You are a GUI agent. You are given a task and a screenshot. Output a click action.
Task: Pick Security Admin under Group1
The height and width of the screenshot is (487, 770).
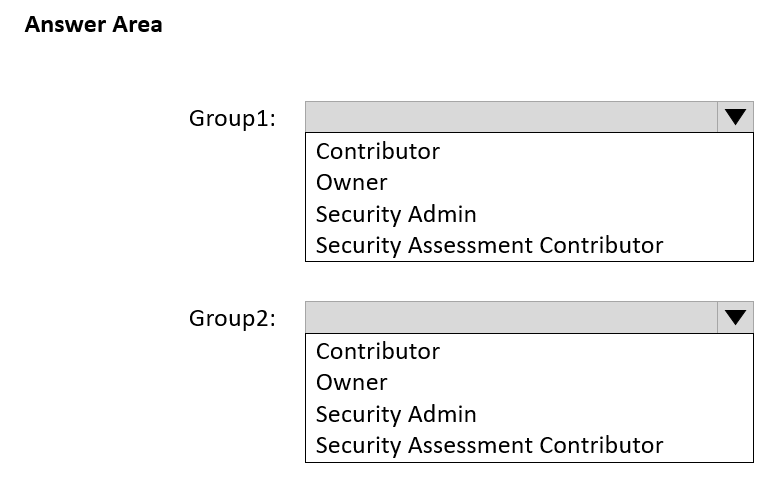pyautogui.click(x=396, y=214)
